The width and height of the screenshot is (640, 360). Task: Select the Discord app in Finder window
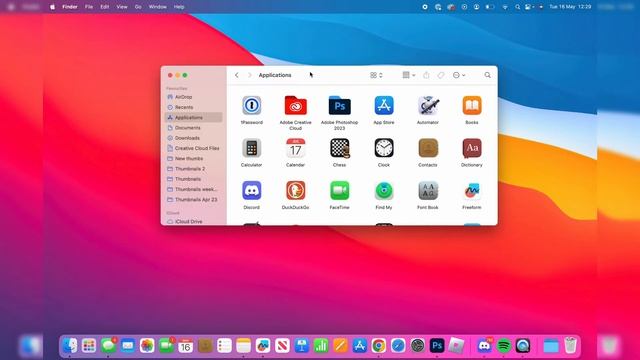(251, 190)
